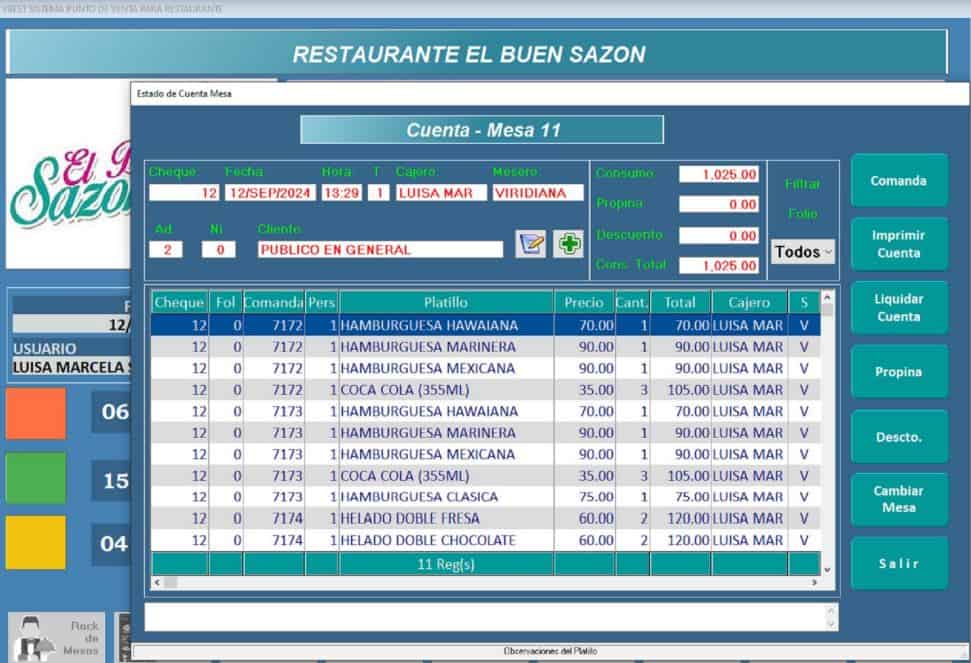The height and width of the screenshot is (663, 971).
Task: Select the green table status swatch
Action: point(36,478)
